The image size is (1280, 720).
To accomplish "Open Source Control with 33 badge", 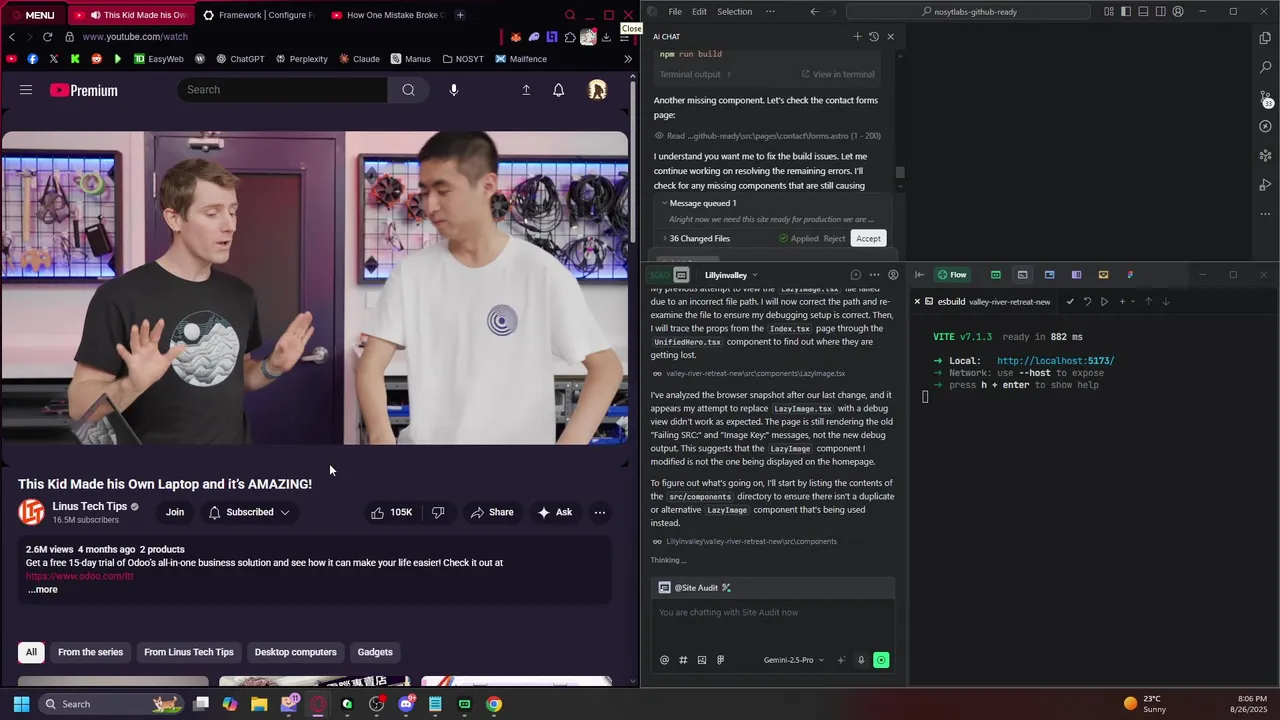I will [x=1265, y=98].
